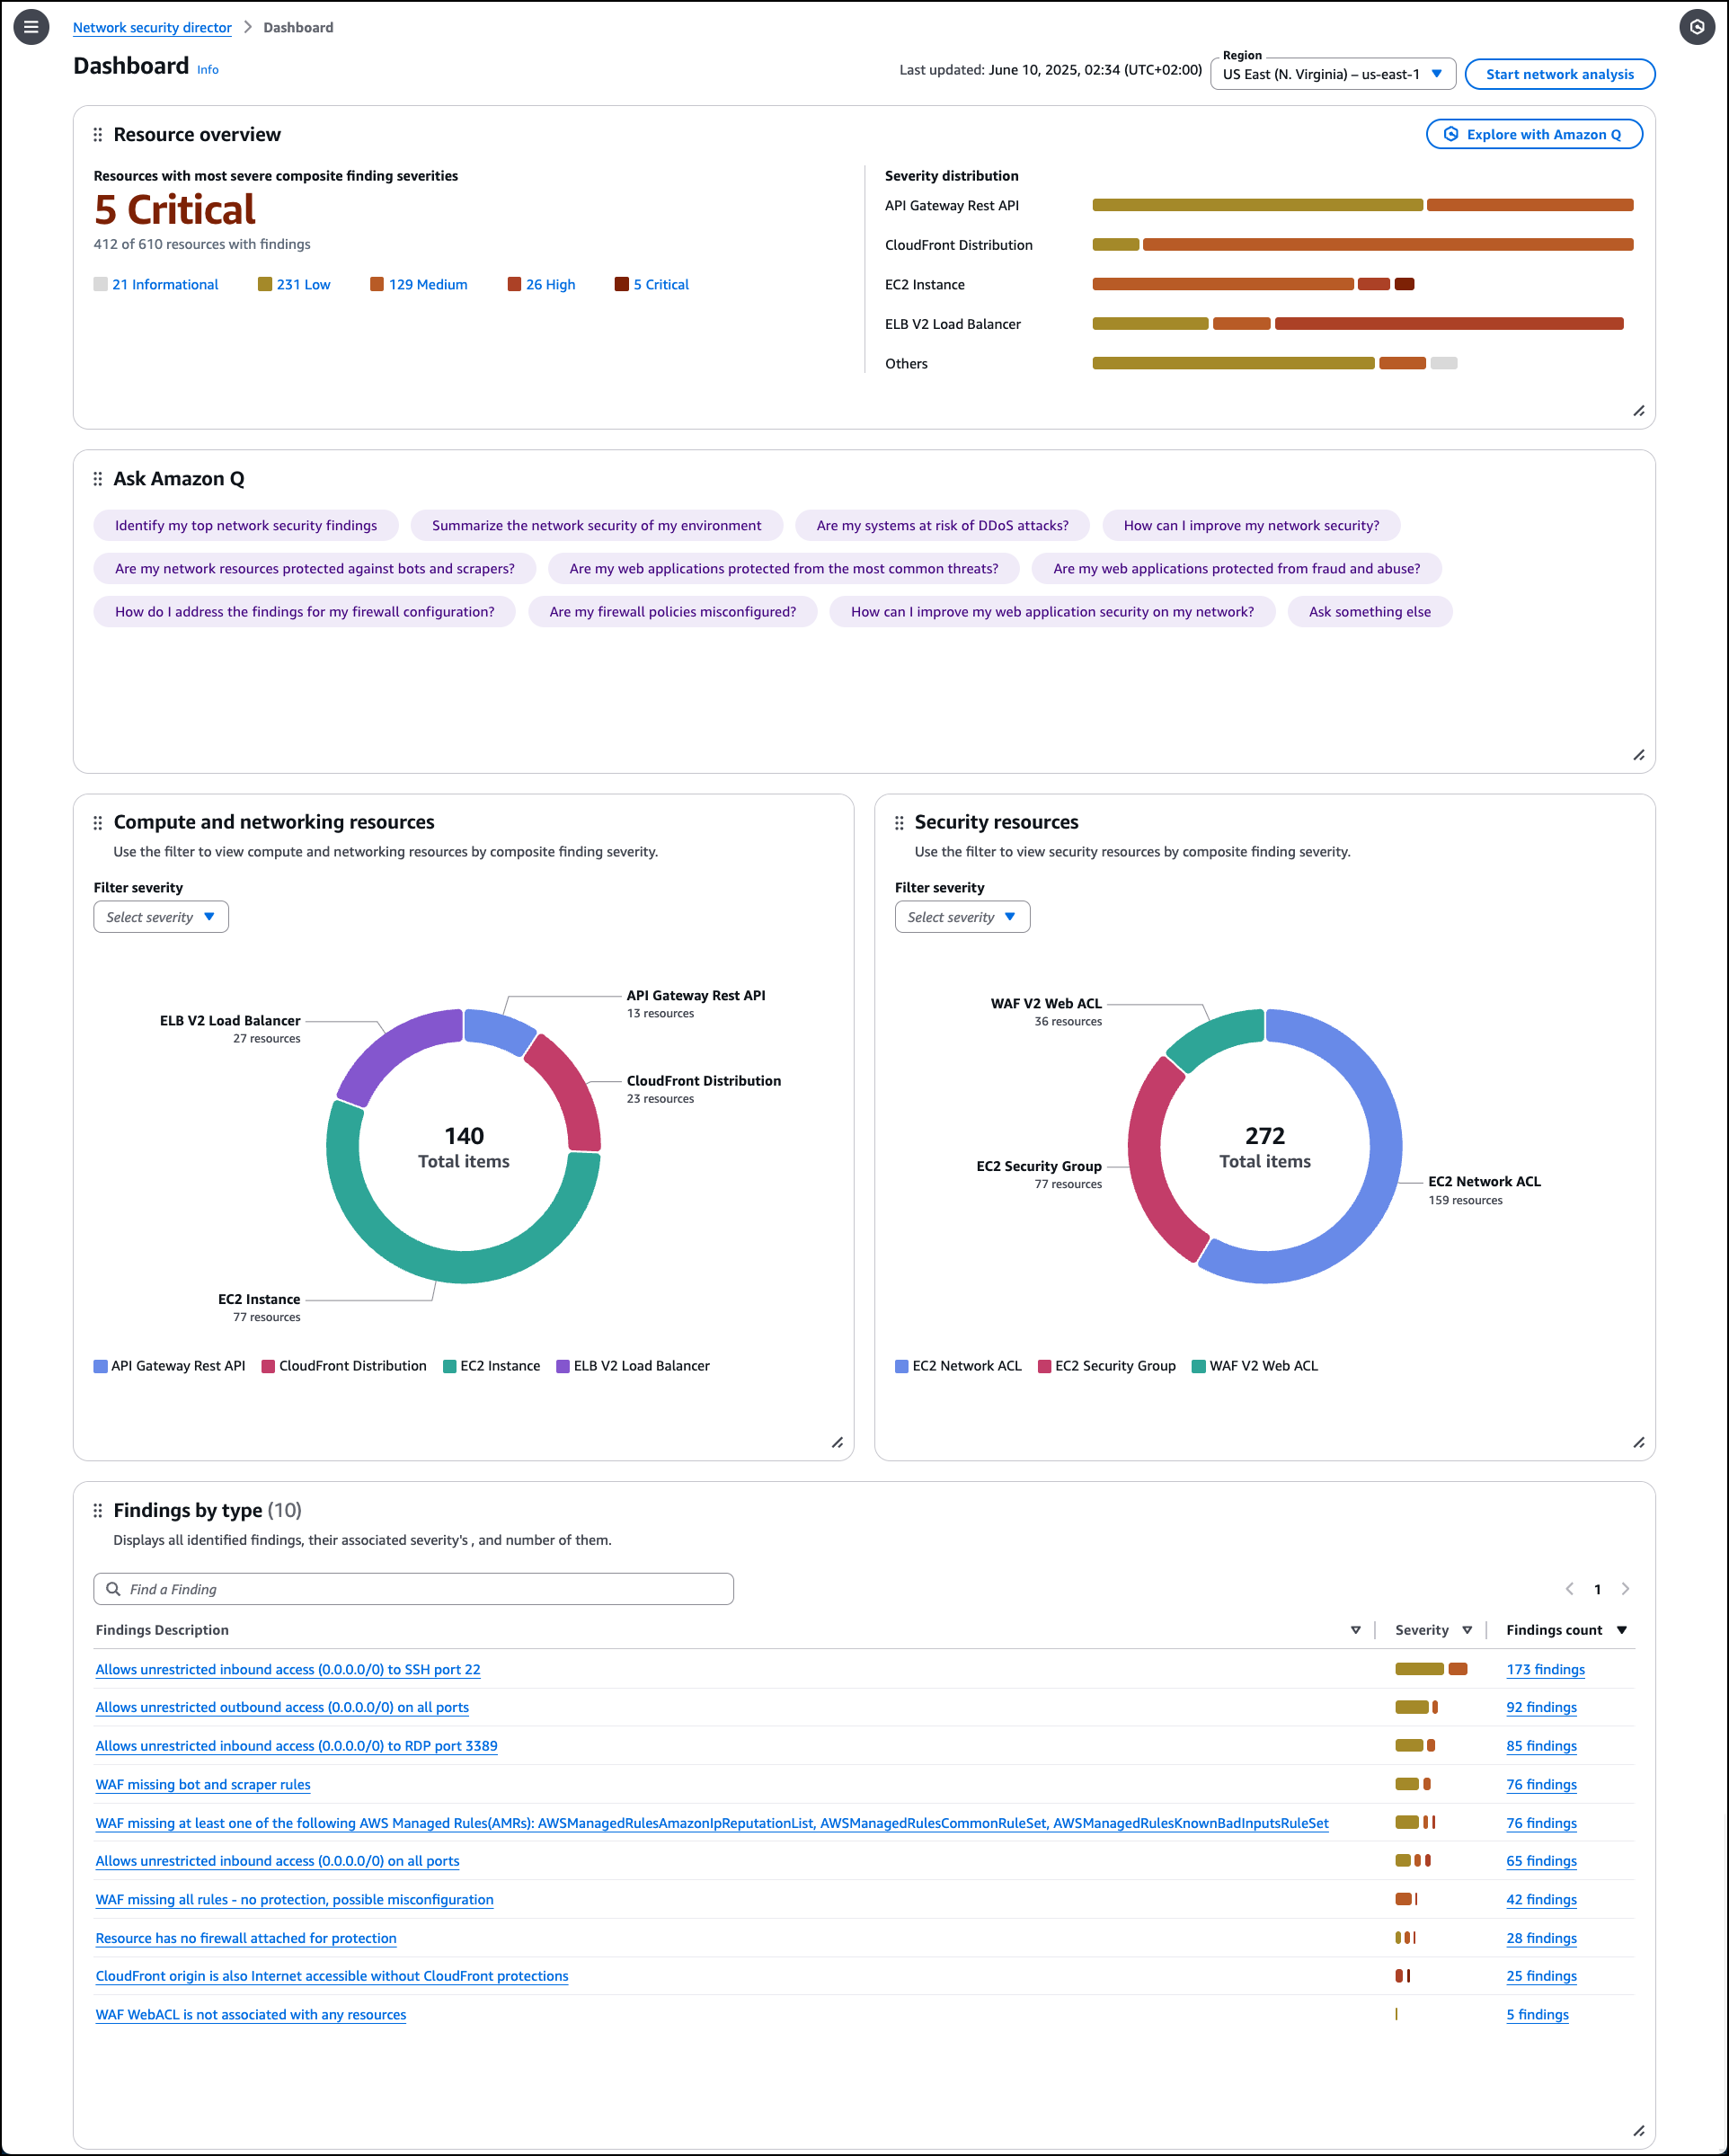Click drag handle of Ask Amazon Q widget

97,479
